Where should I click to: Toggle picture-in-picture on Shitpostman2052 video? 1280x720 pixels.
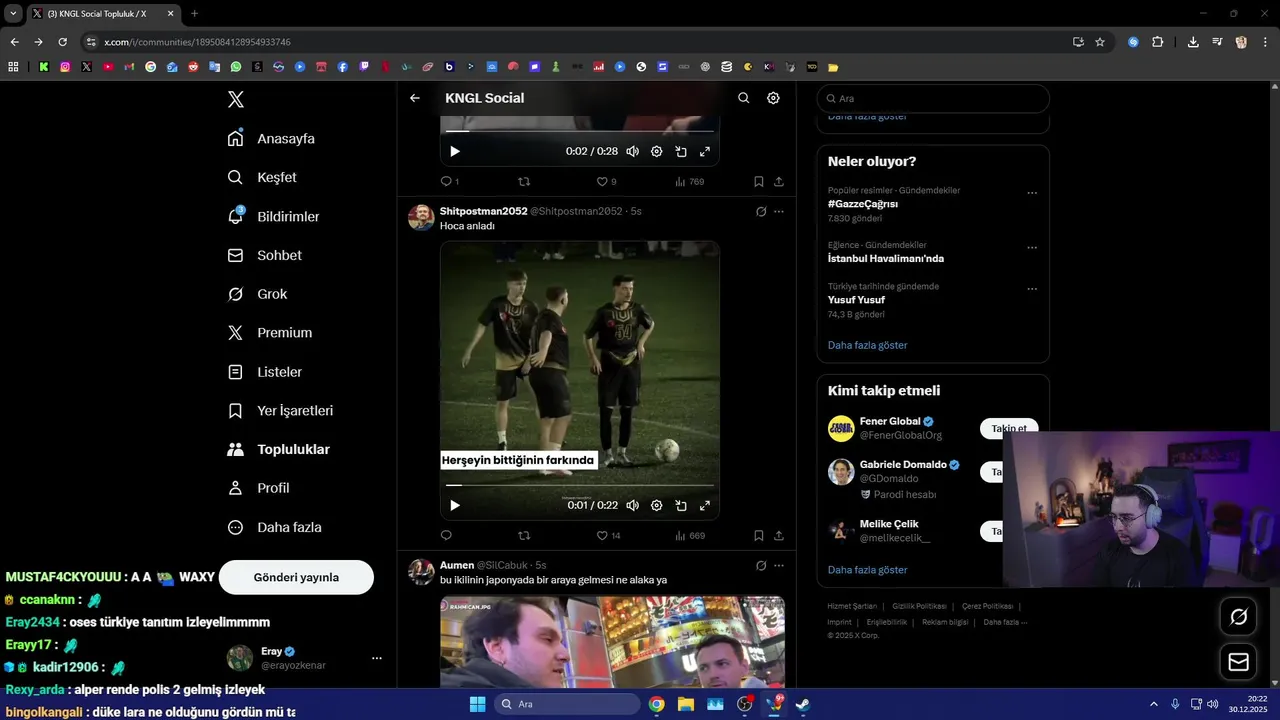[x=680, y=505]
